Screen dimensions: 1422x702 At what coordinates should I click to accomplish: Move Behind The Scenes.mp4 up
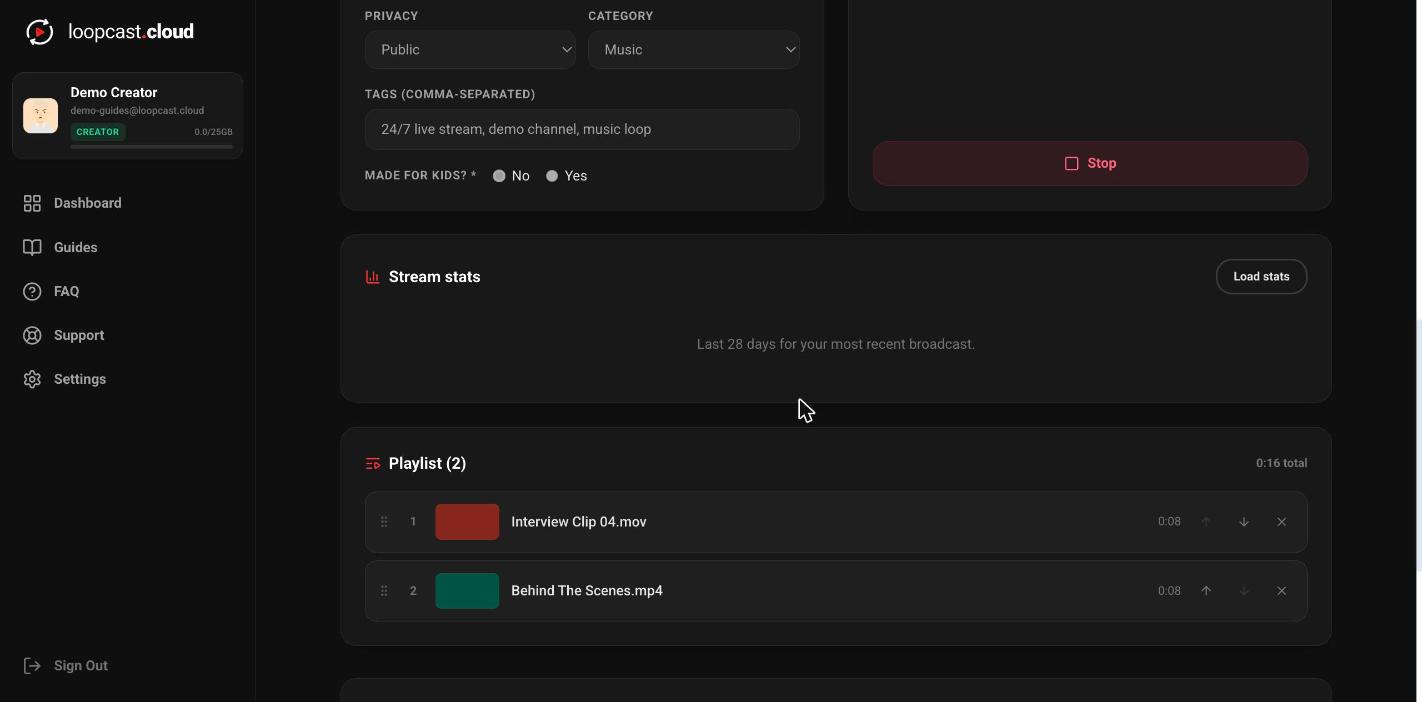coord(1206,591)
